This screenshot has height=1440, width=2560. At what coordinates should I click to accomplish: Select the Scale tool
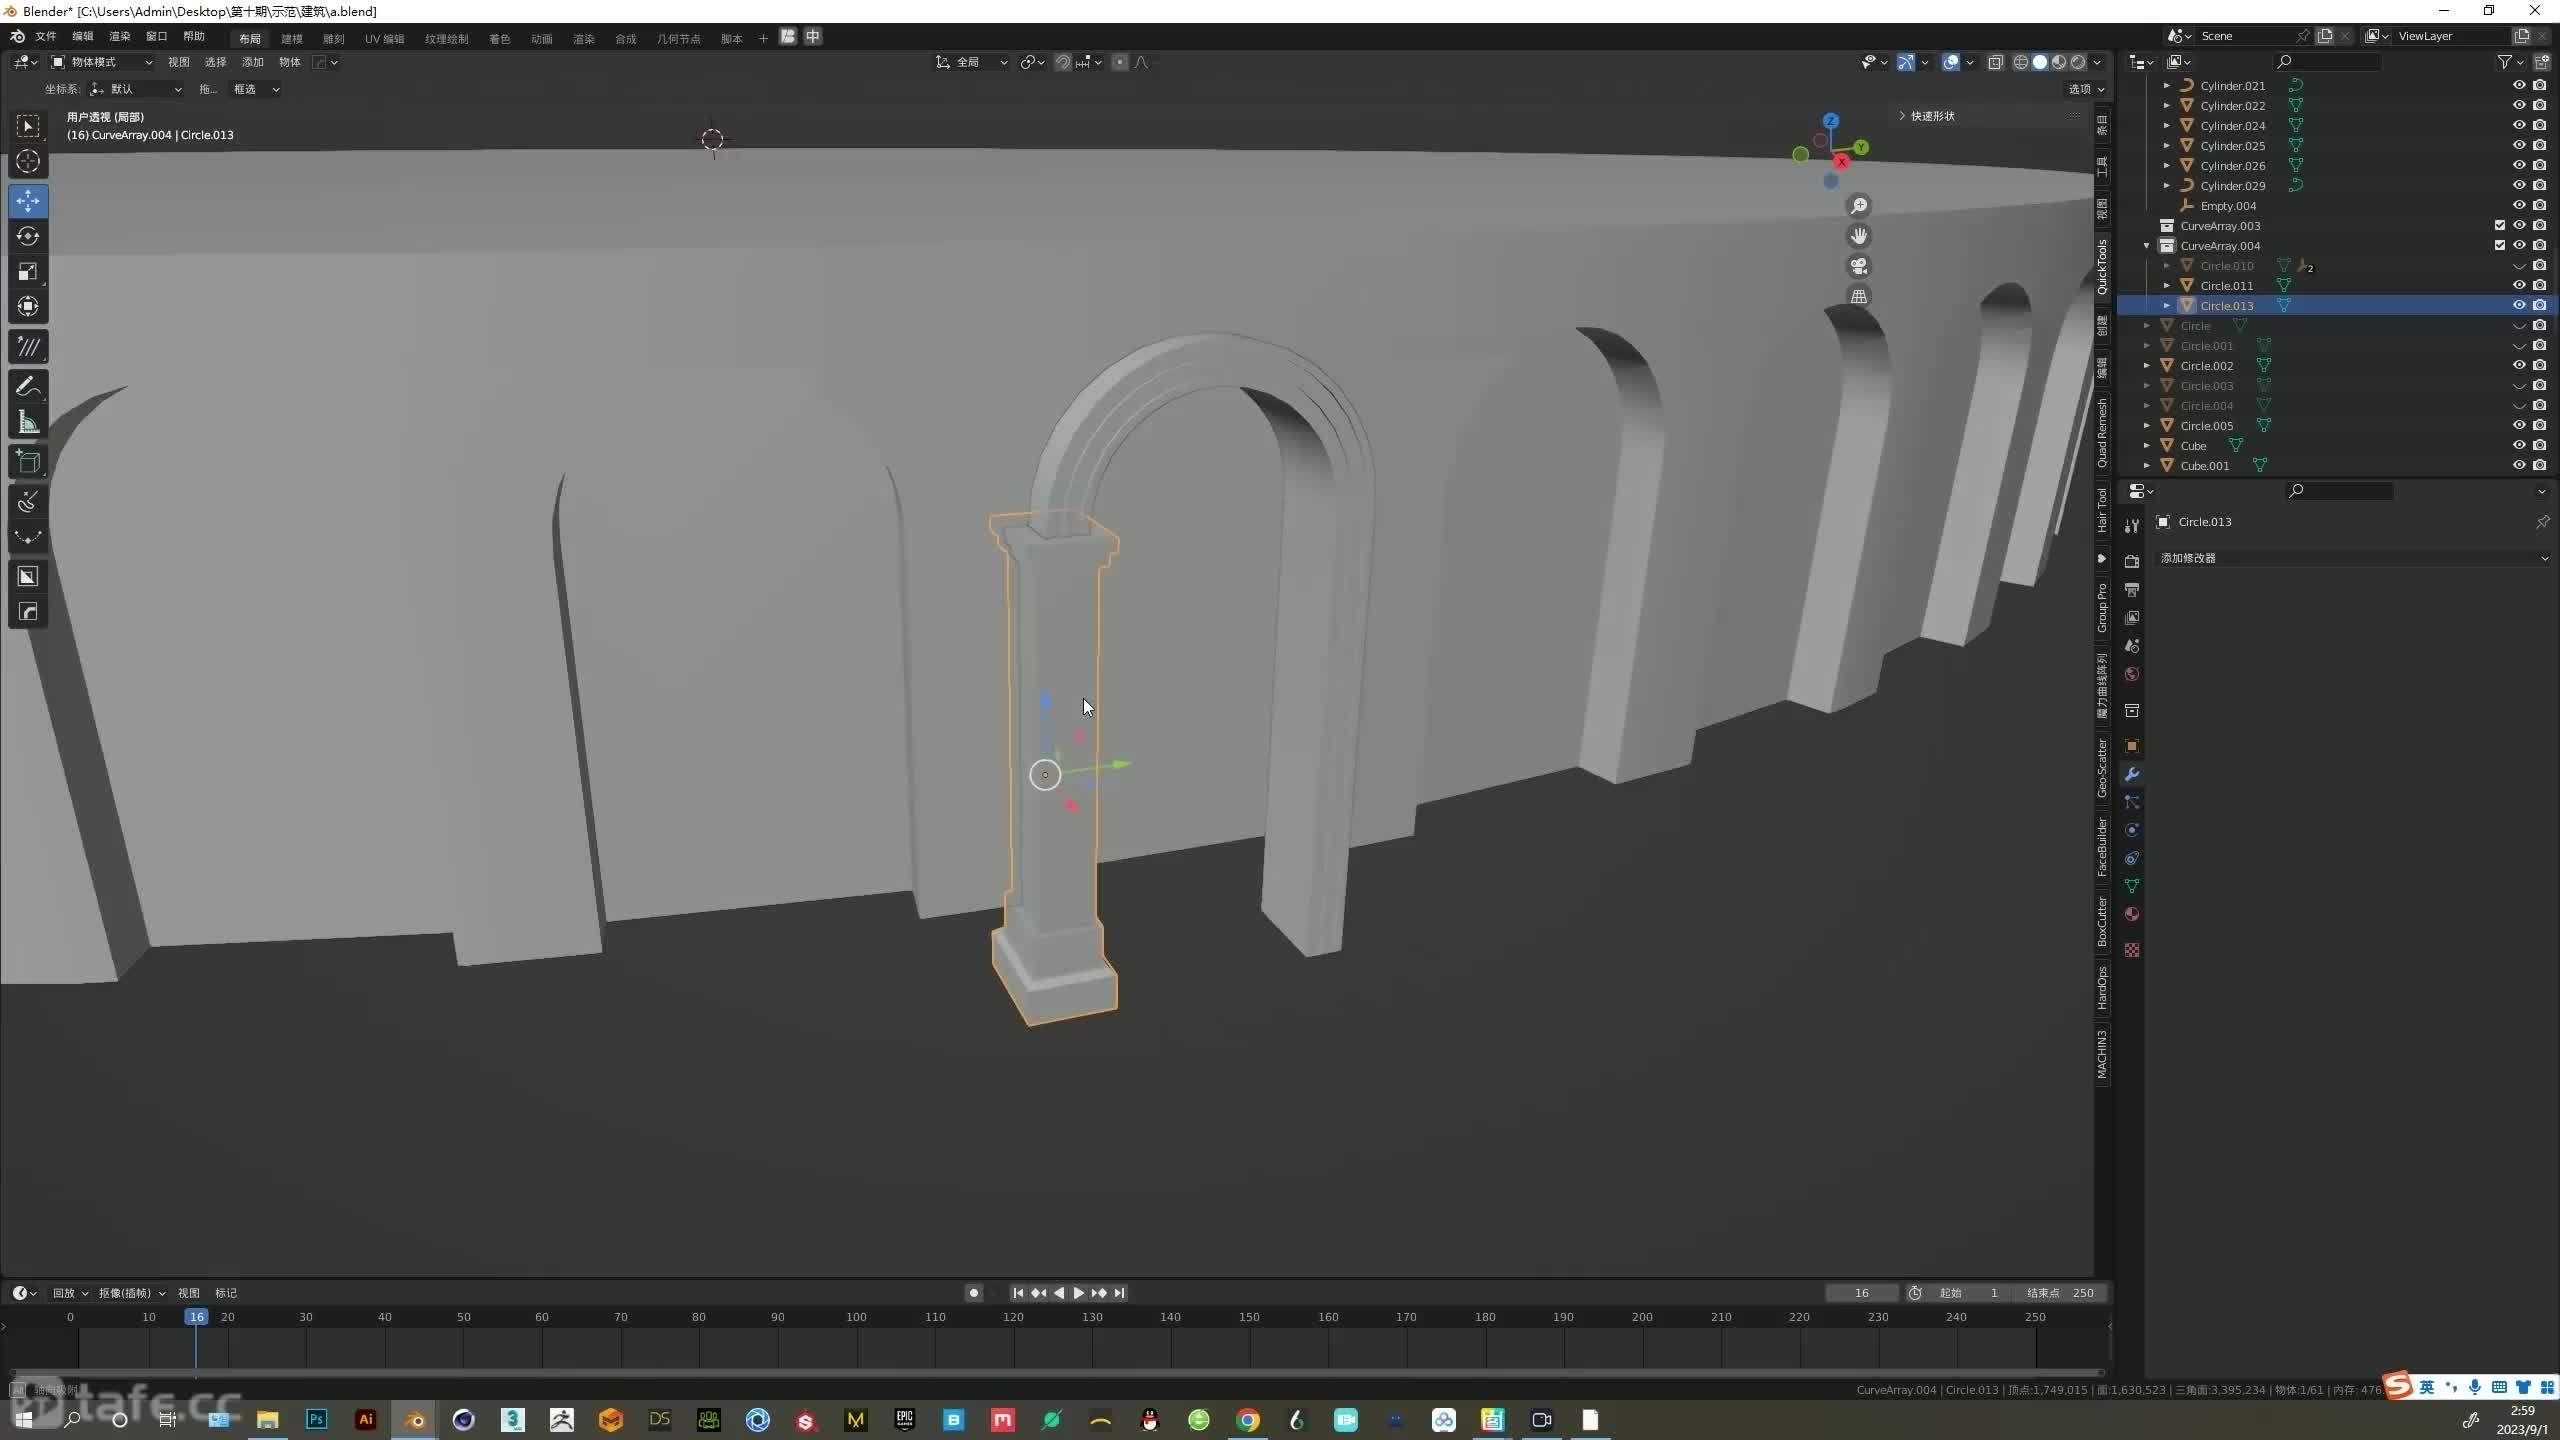pyautogui.click(x=28, y=271)
